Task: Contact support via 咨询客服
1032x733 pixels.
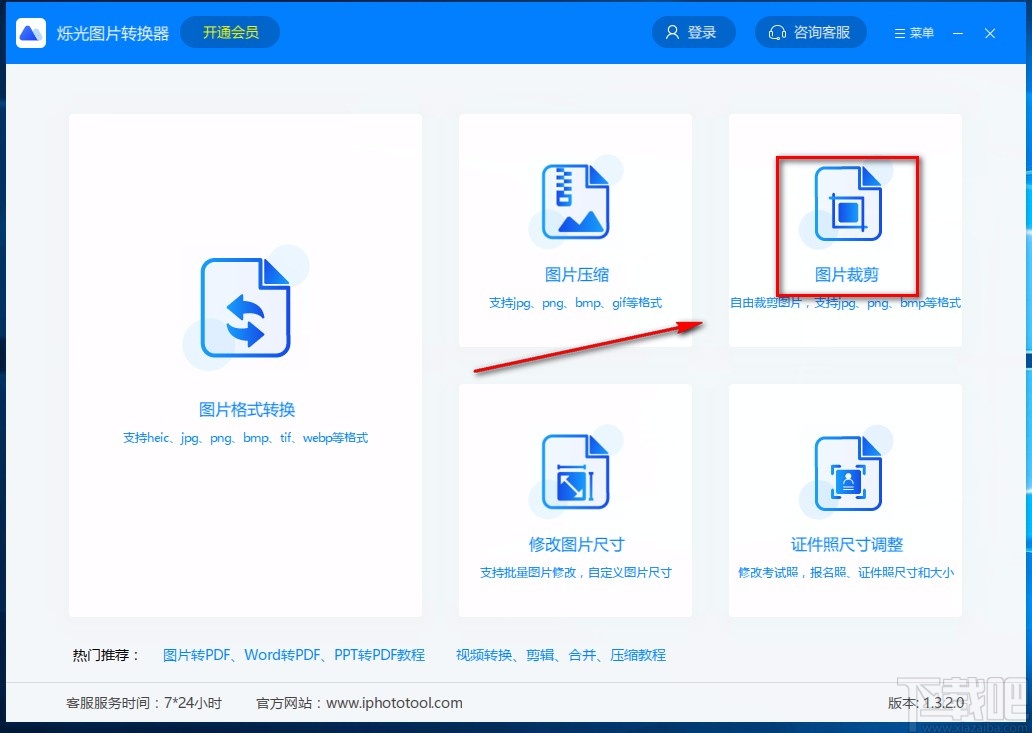Action: [x=811, y=31]
